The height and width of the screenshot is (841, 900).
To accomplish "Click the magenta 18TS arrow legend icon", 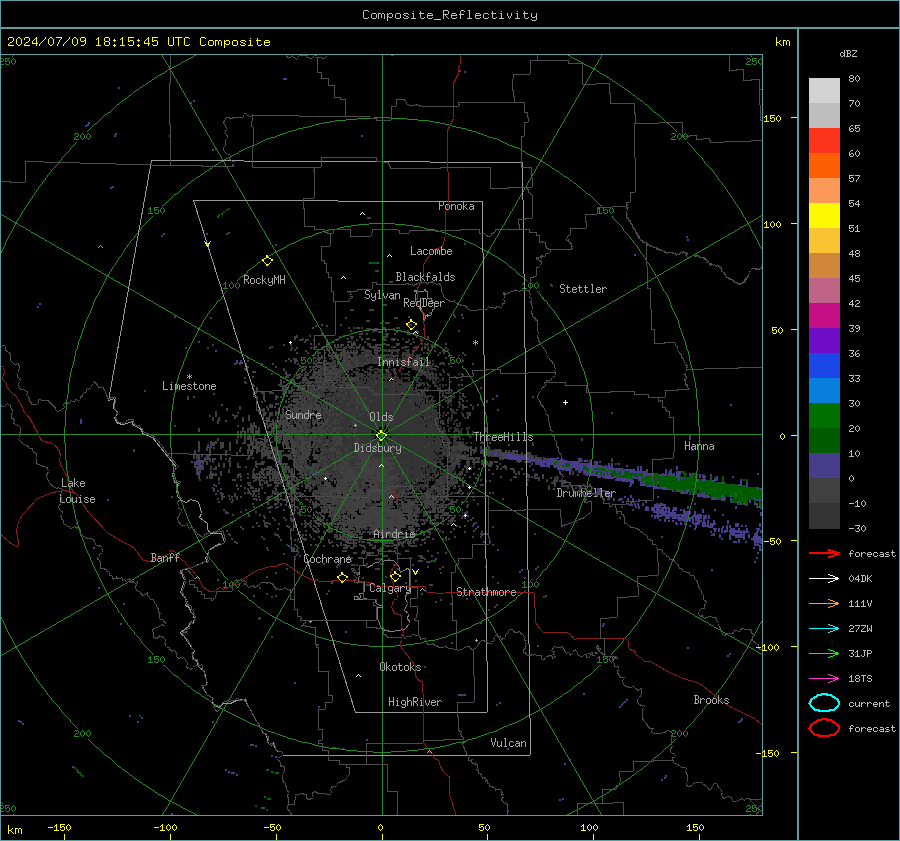I will point(824,679).
